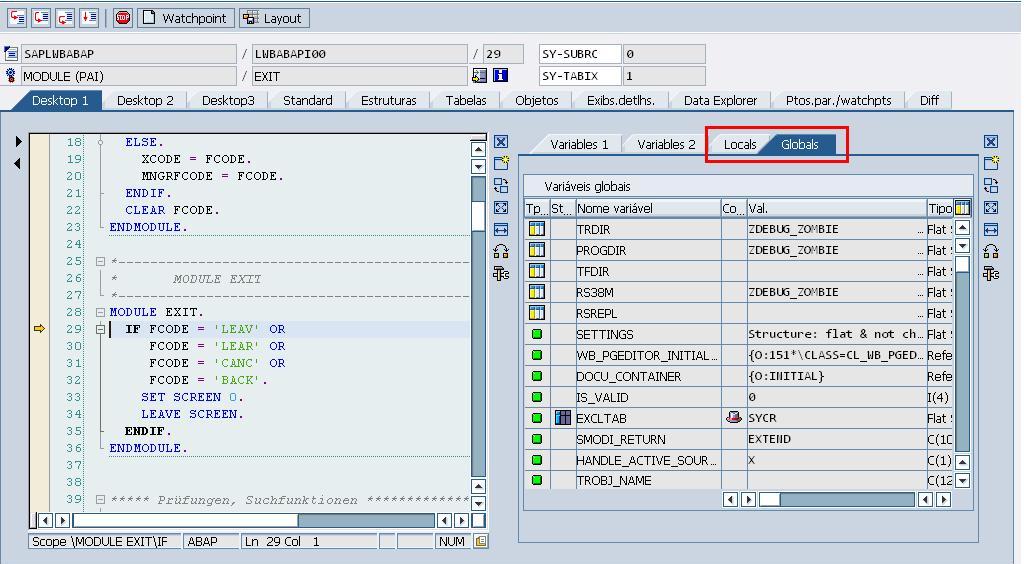
Task: Click the red stop breakpoint icon
Action: click(x=123, y=18)
